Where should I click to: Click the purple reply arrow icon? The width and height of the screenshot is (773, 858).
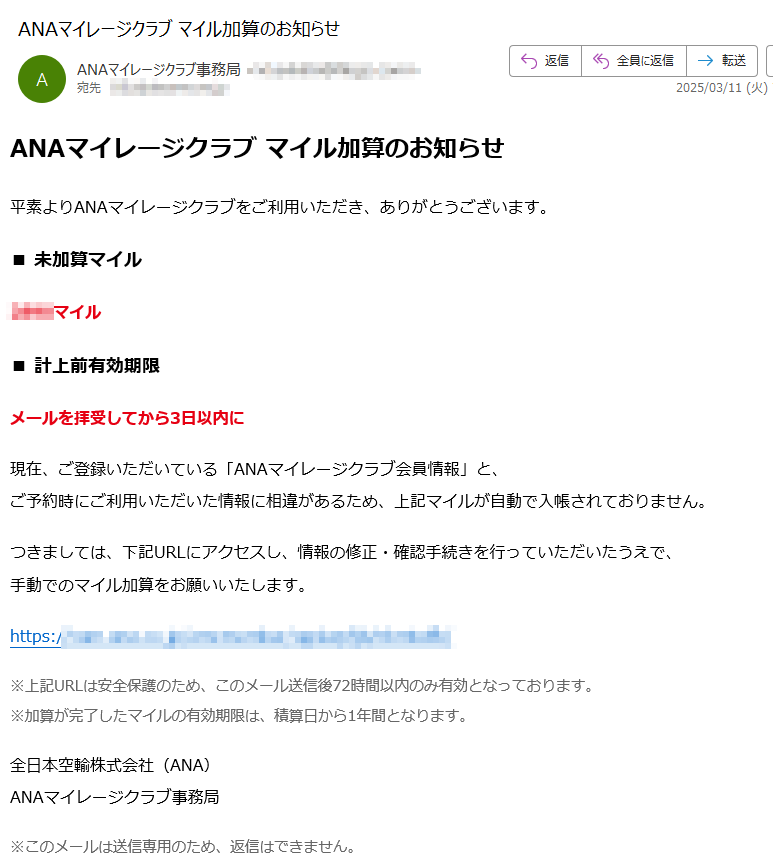pyautogui.click(x=528, y=61)
